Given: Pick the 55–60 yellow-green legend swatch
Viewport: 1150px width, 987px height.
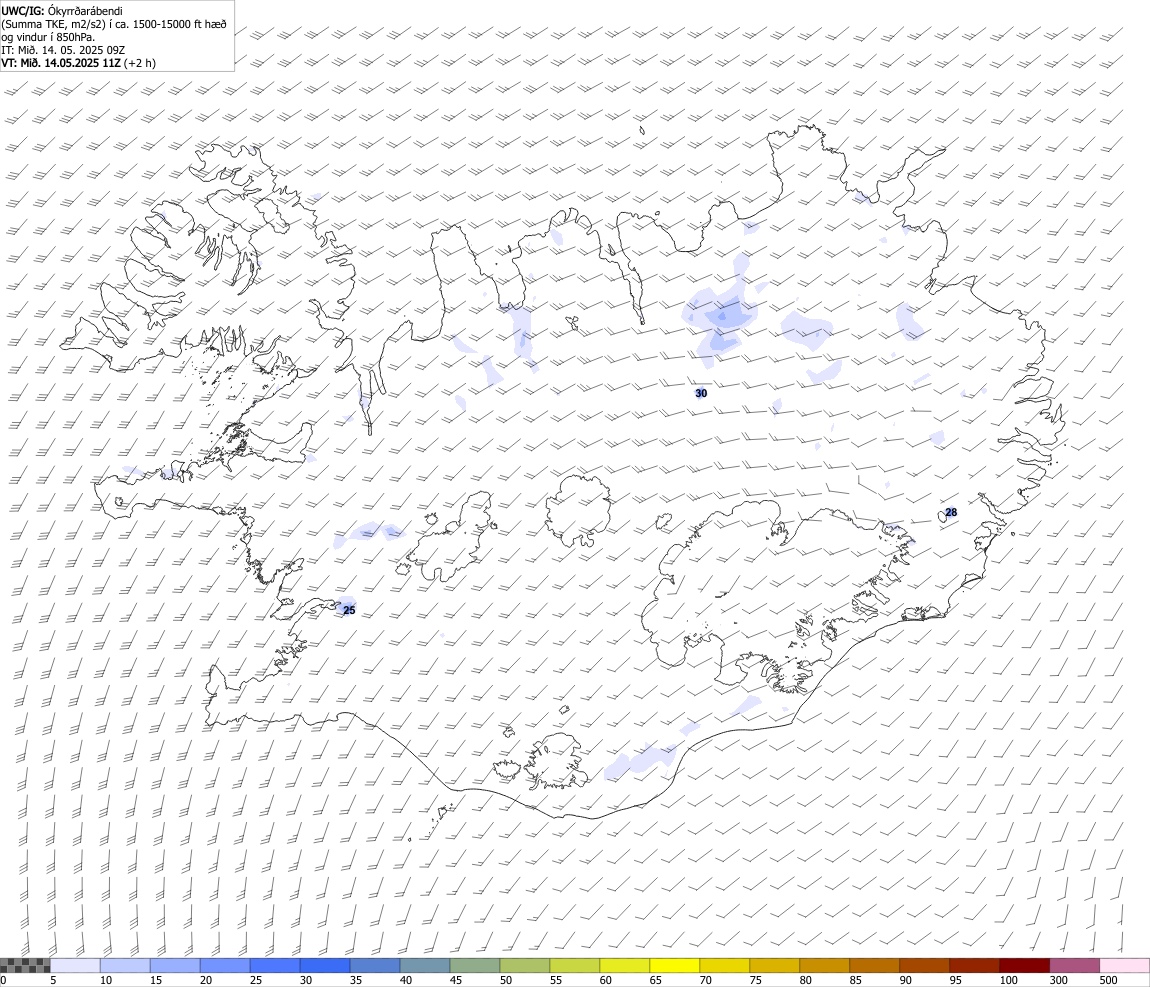Looking at the screenshot, I should click(x=575, y=966).
